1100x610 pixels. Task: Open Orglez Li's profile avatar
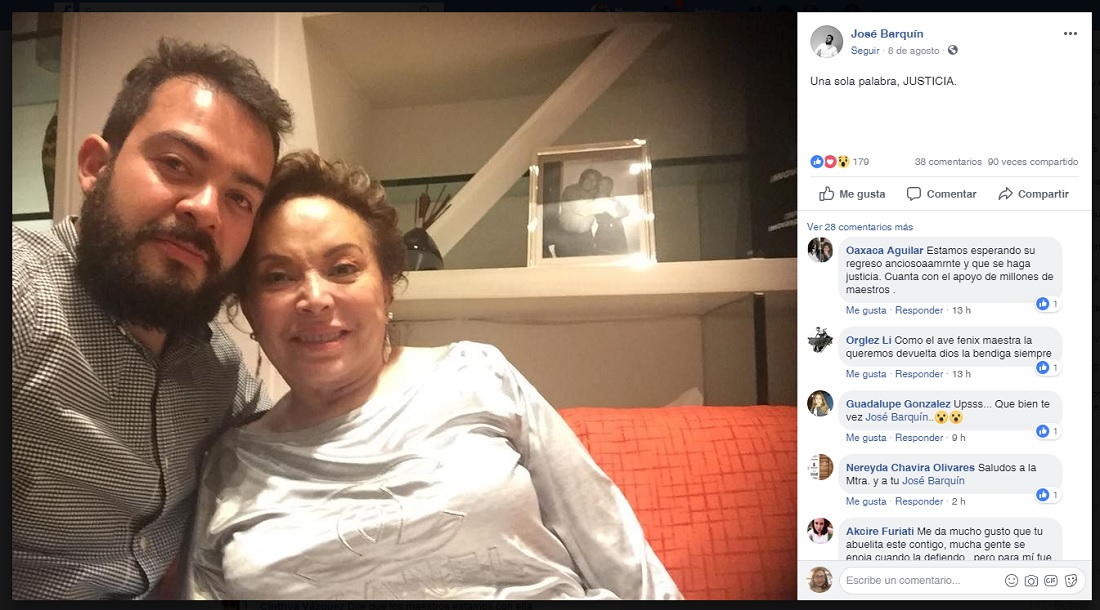click(x=820, y=340)
